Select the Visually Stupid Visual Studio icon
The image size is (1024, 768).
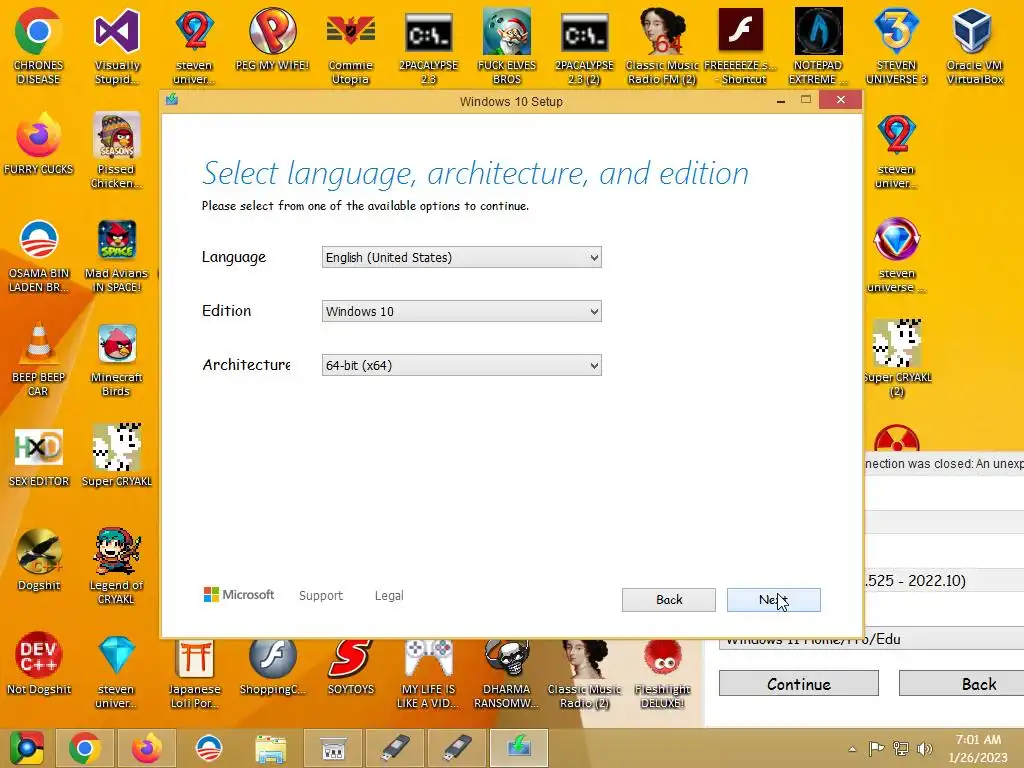point(117,46)
